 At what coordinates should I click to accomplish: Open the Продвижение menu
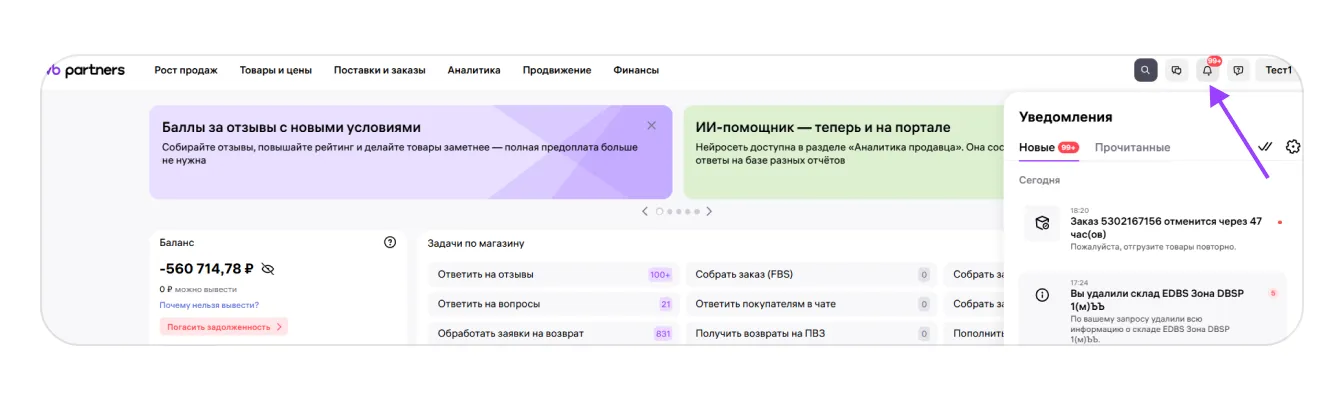[x=557, y=70]
